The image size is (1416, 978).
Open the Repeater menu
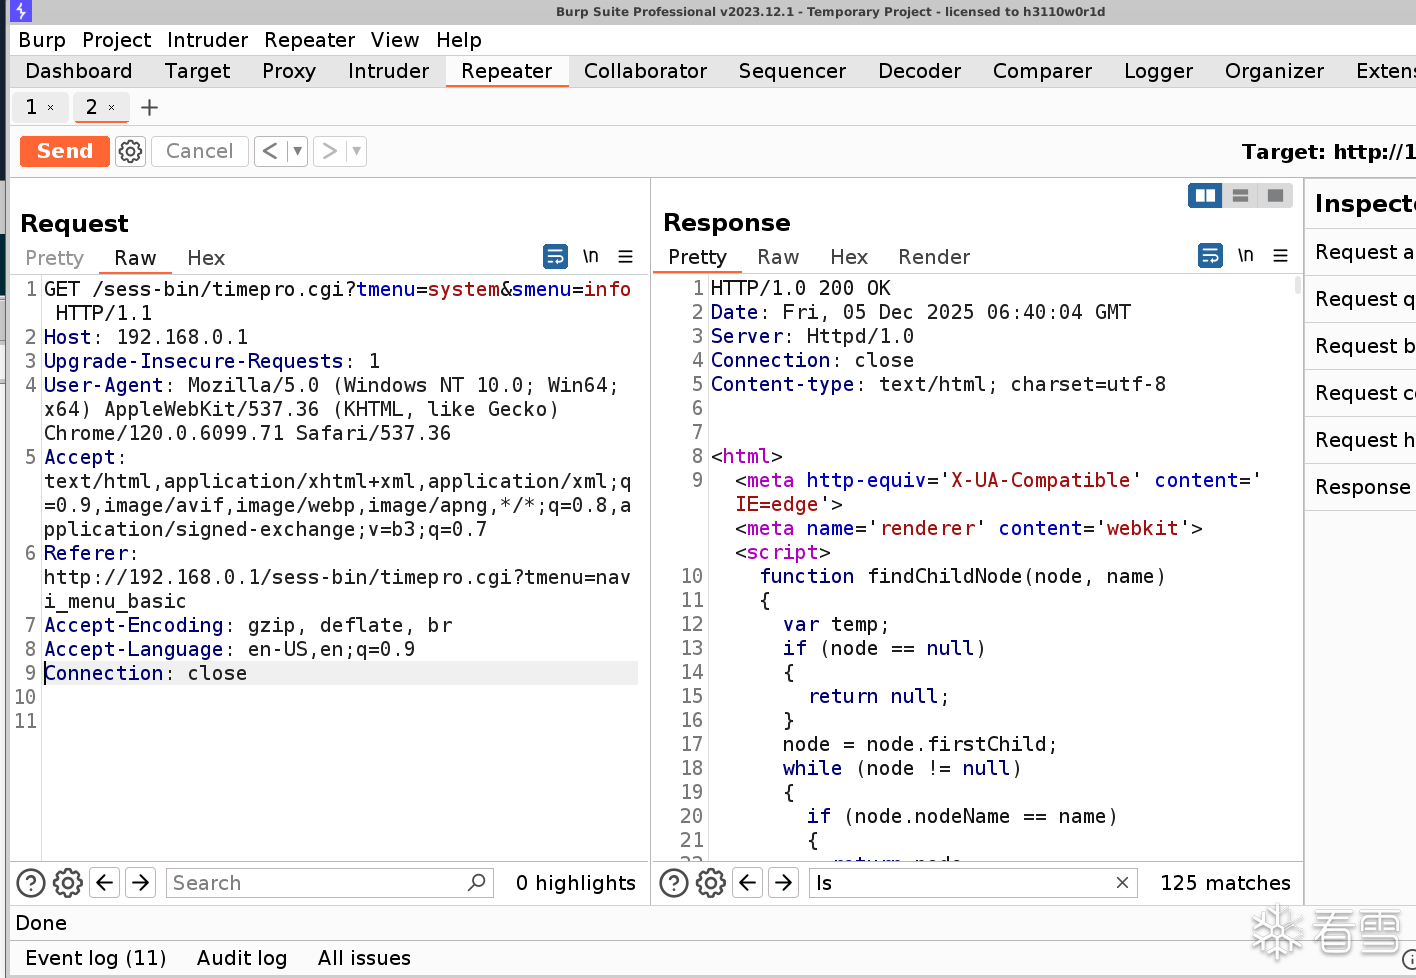point(310,40)
